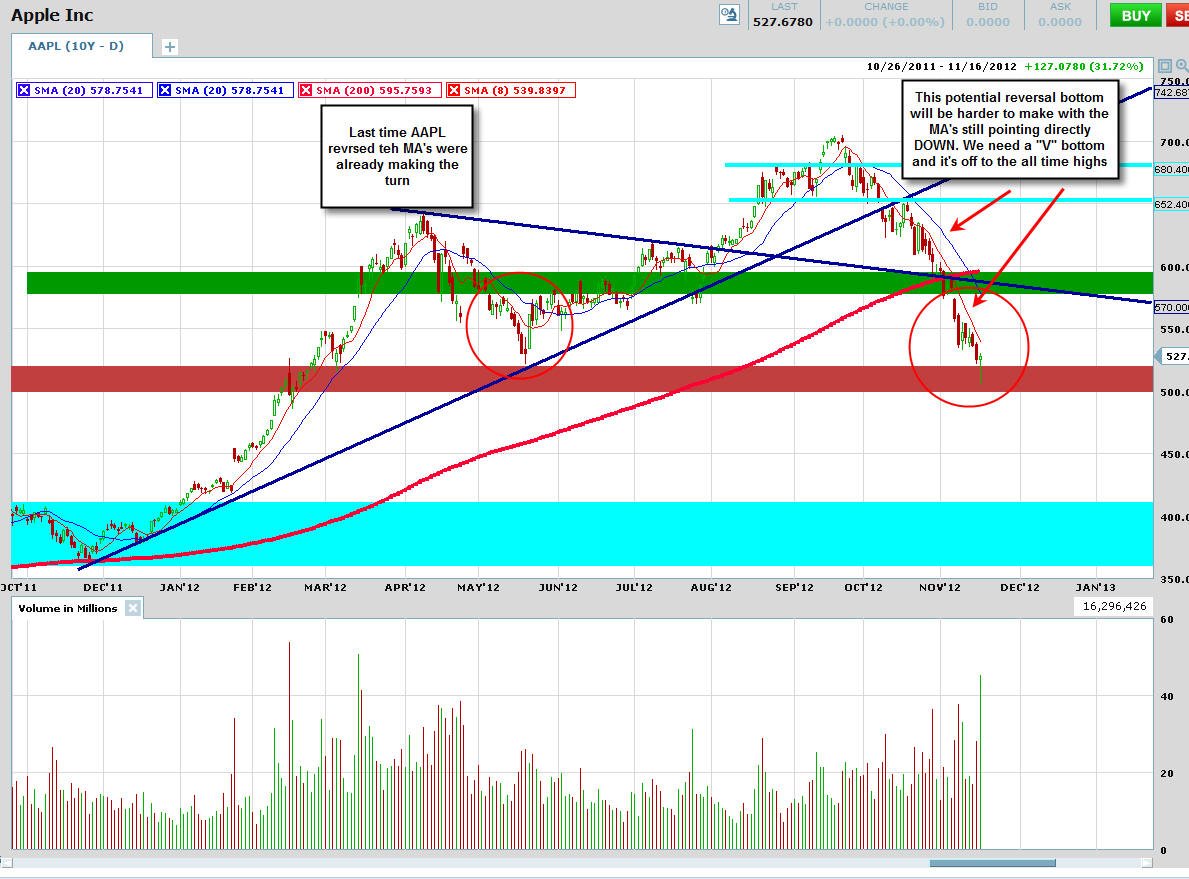Click the maximize chart icon above the price axis
Viewport: 1189px width, 879px height.
[x=1165, y=66]
